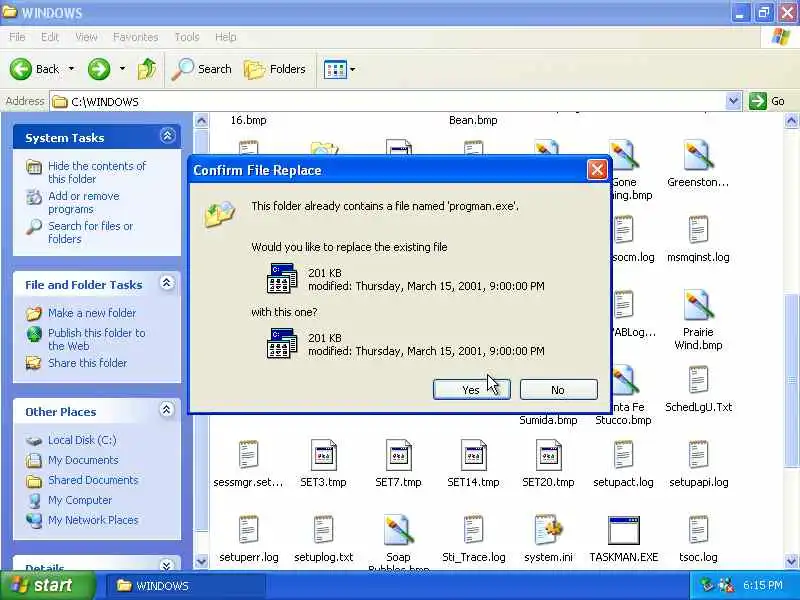The width and height of the screenshot is (800, 600).
Task: Open the Tools menu
Action: click(187, 37)
